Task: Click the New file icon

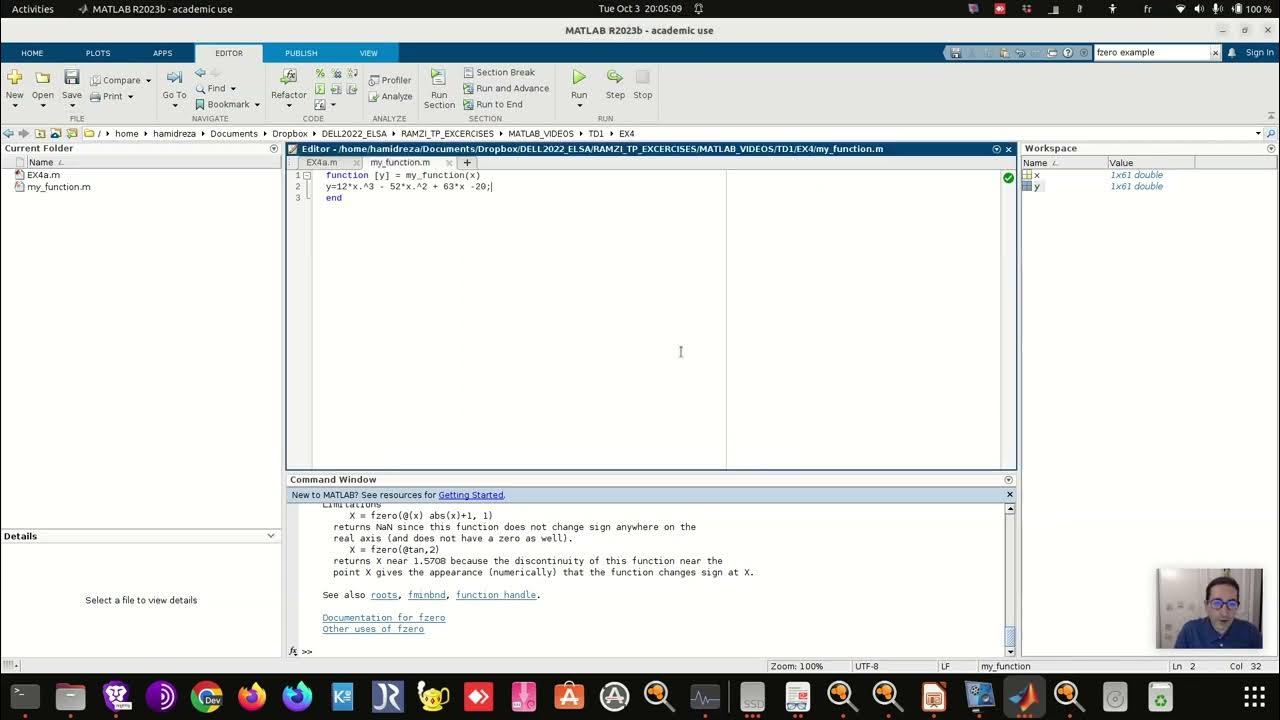Action: 14,77
